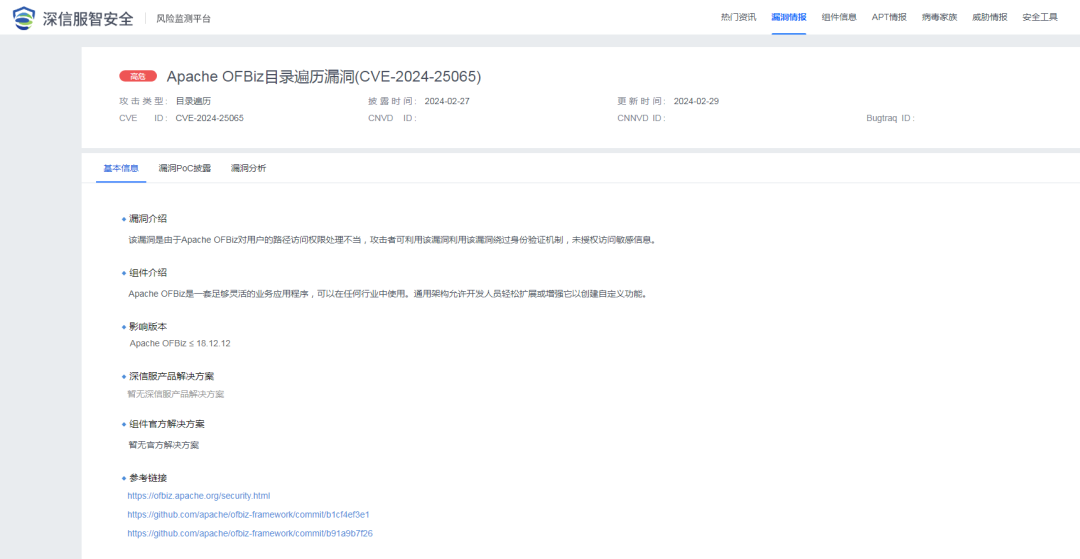Click the 更新时间 date 2024-02-29

(x=696, y=101)
